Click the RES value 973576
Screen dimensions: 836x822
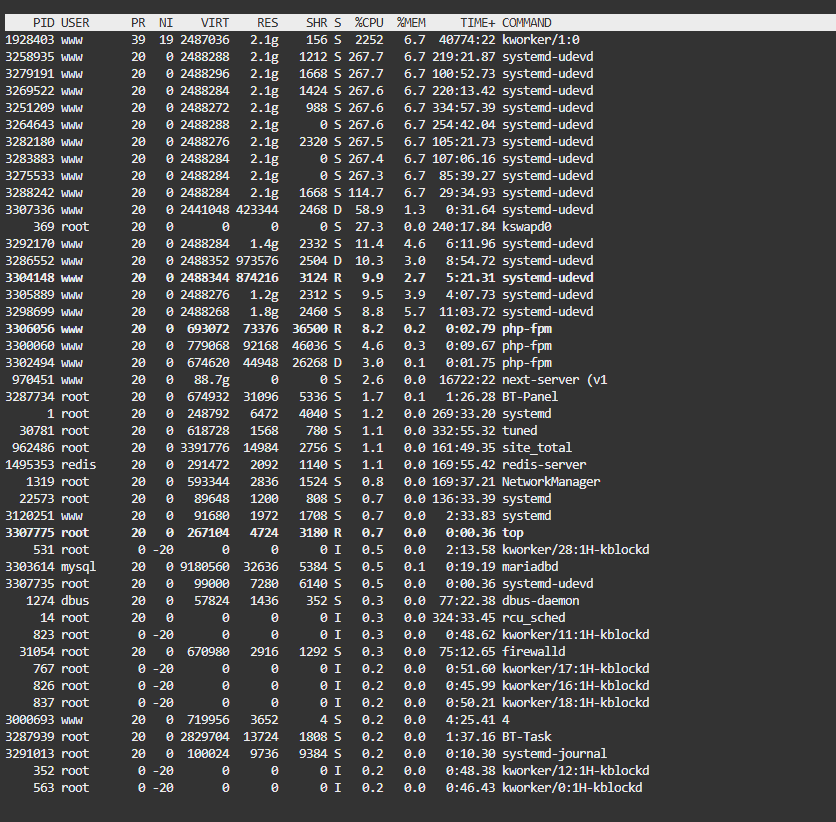(257, 261)
